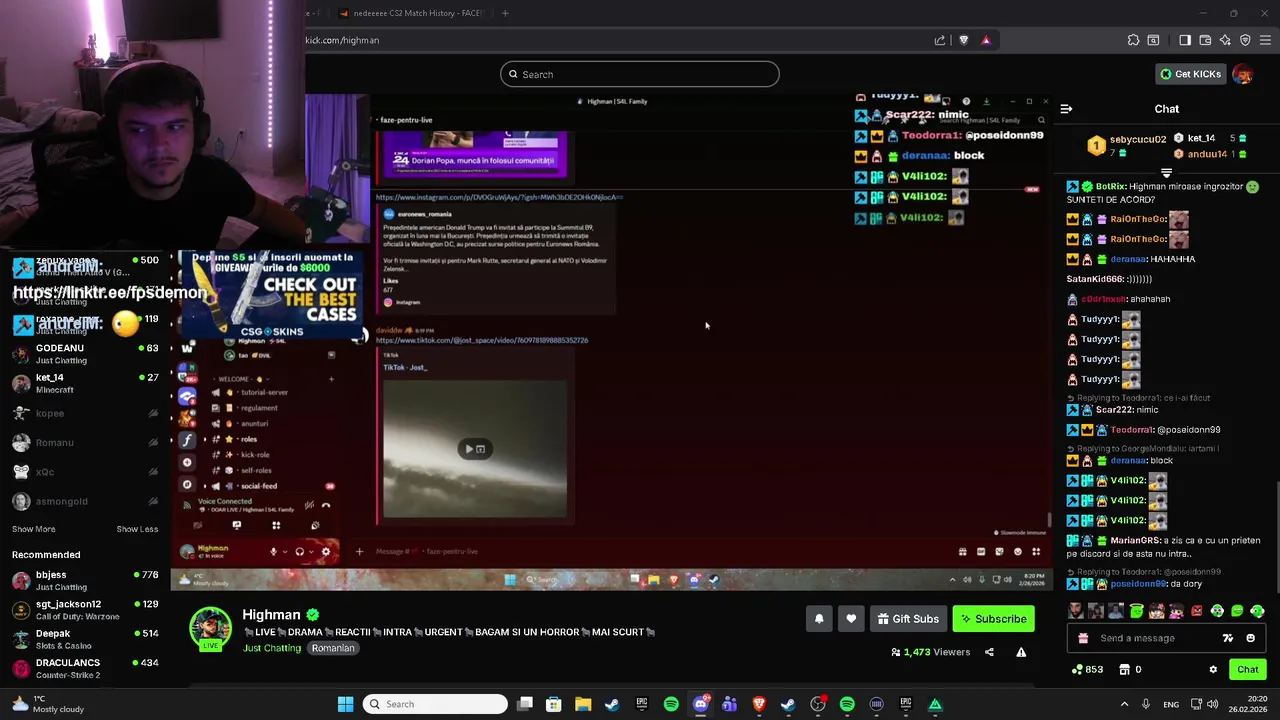Image resolution: width=1280 pixels, height=720 pixels.
Task: Open the browser extensions puzzle icon
Action: 1133,40
